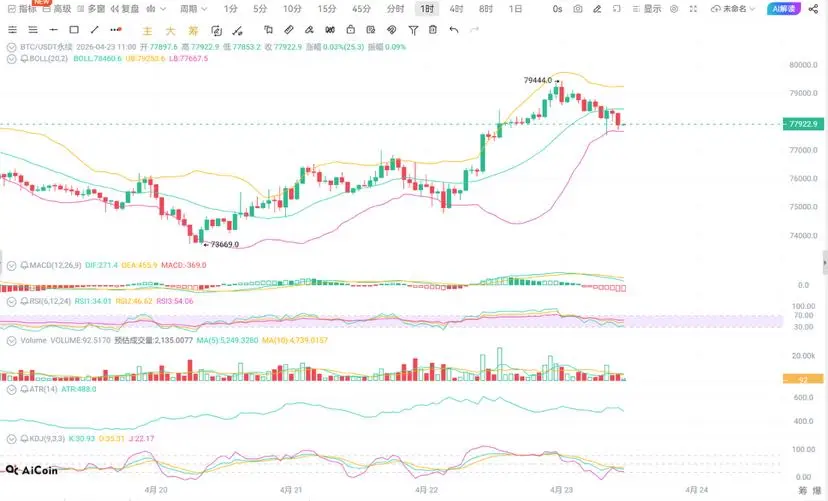
Task: Collapse the KDJ(9,3,3) panel
Action: coord(12,439)
